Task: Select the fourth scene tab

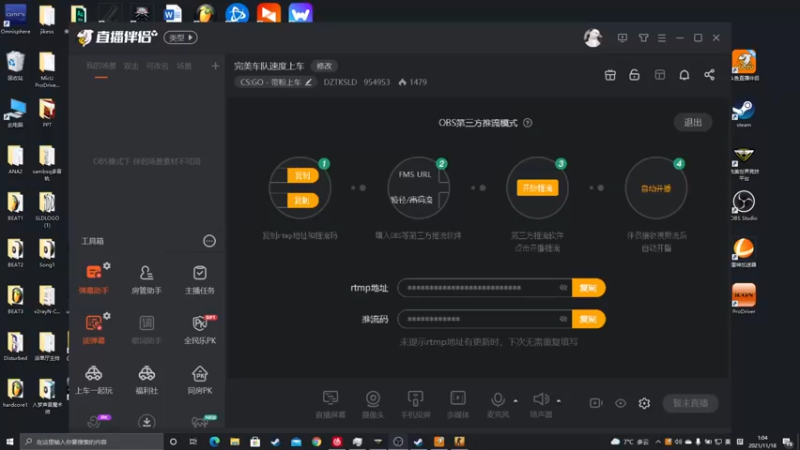Action: 184,66
